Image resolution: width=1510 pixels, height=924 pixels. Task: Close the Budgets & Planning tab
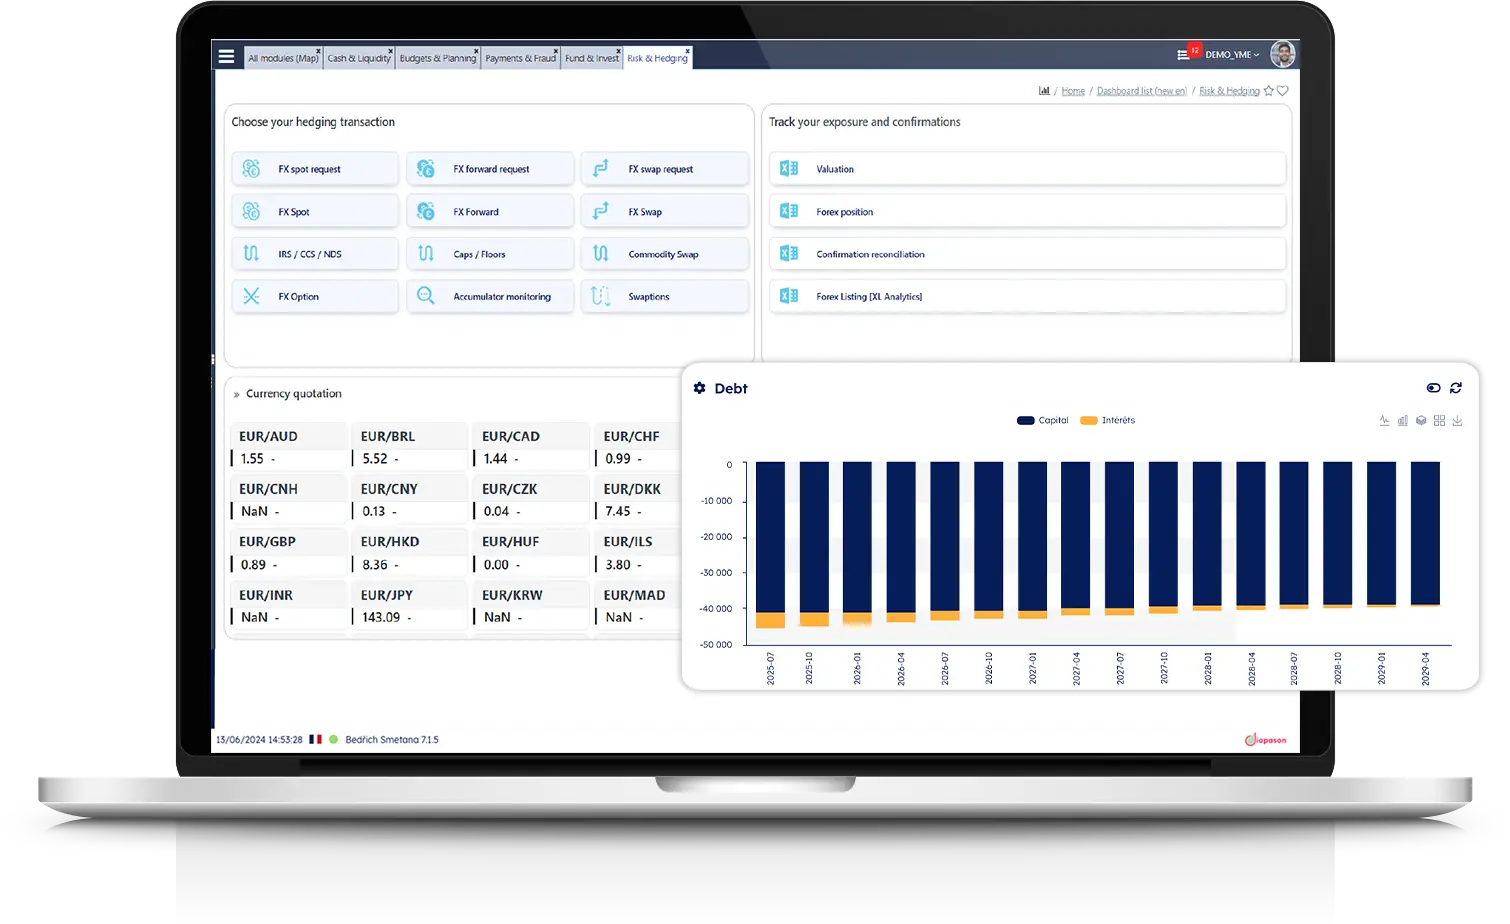pos(476,51)
